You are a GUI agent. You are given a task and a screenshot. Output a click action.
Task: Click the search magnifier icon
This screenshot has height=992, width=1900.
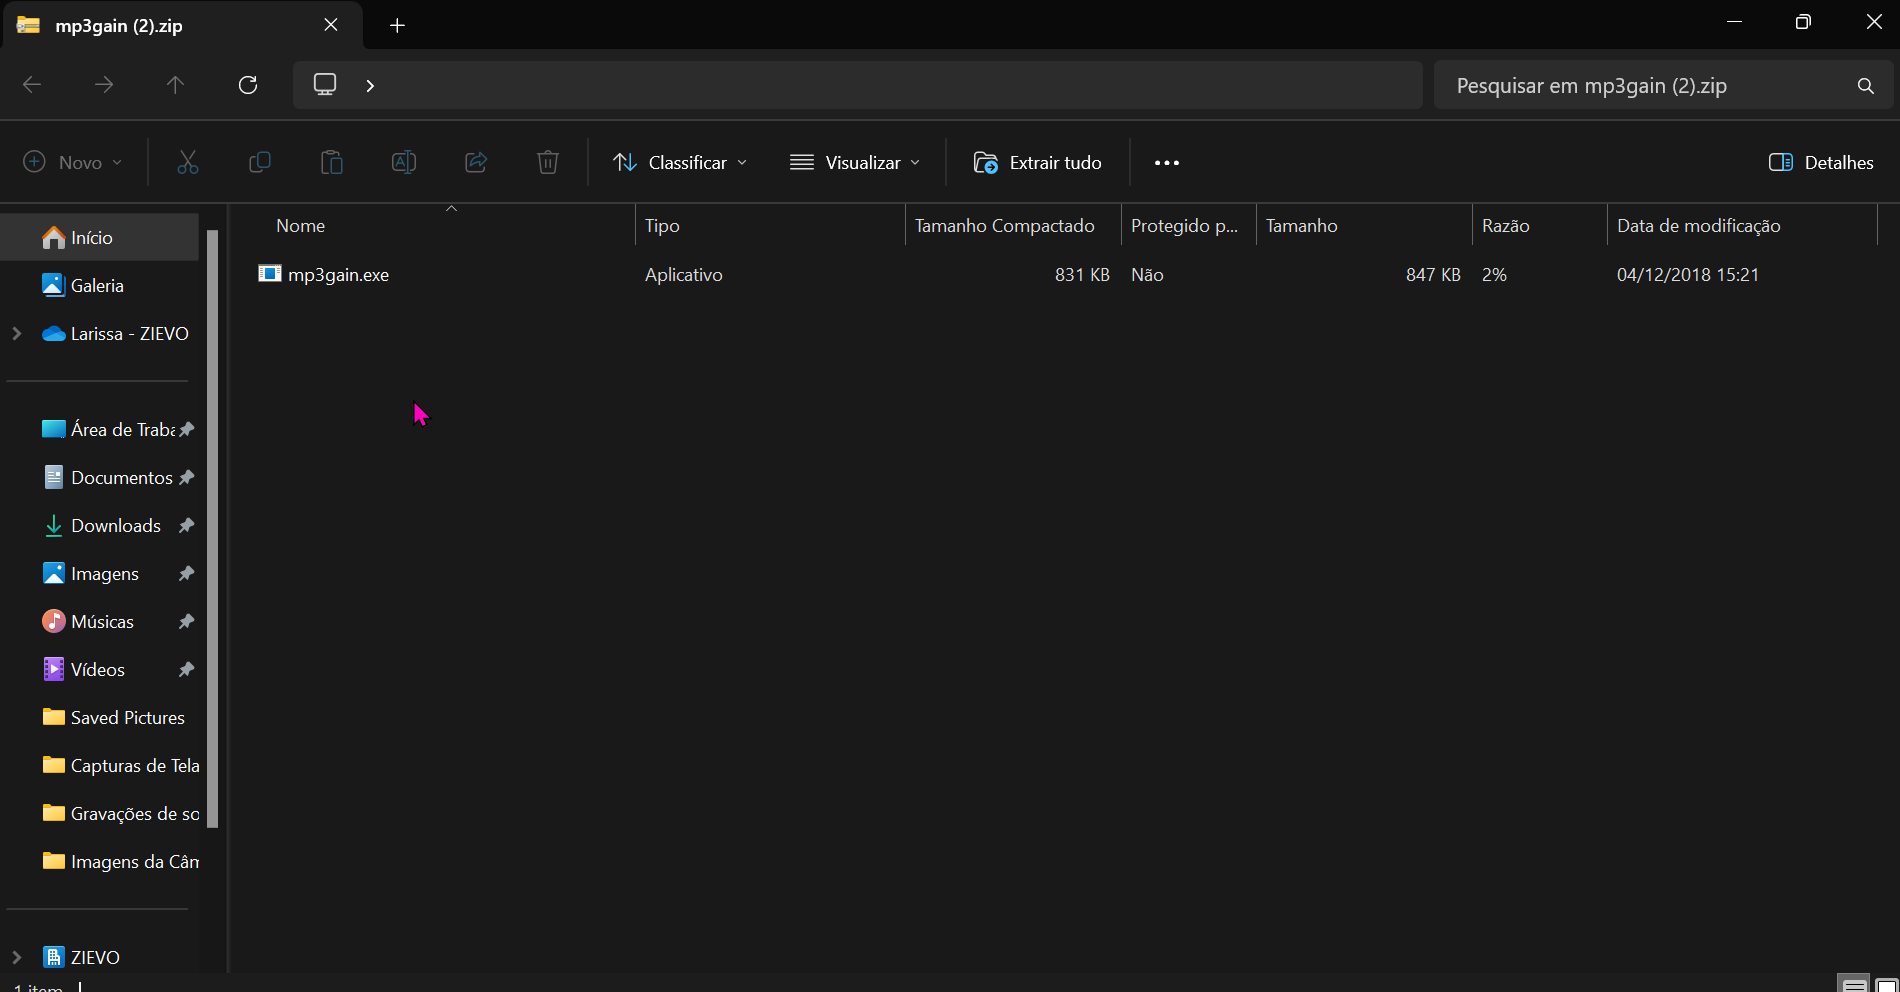[1865, 86]
